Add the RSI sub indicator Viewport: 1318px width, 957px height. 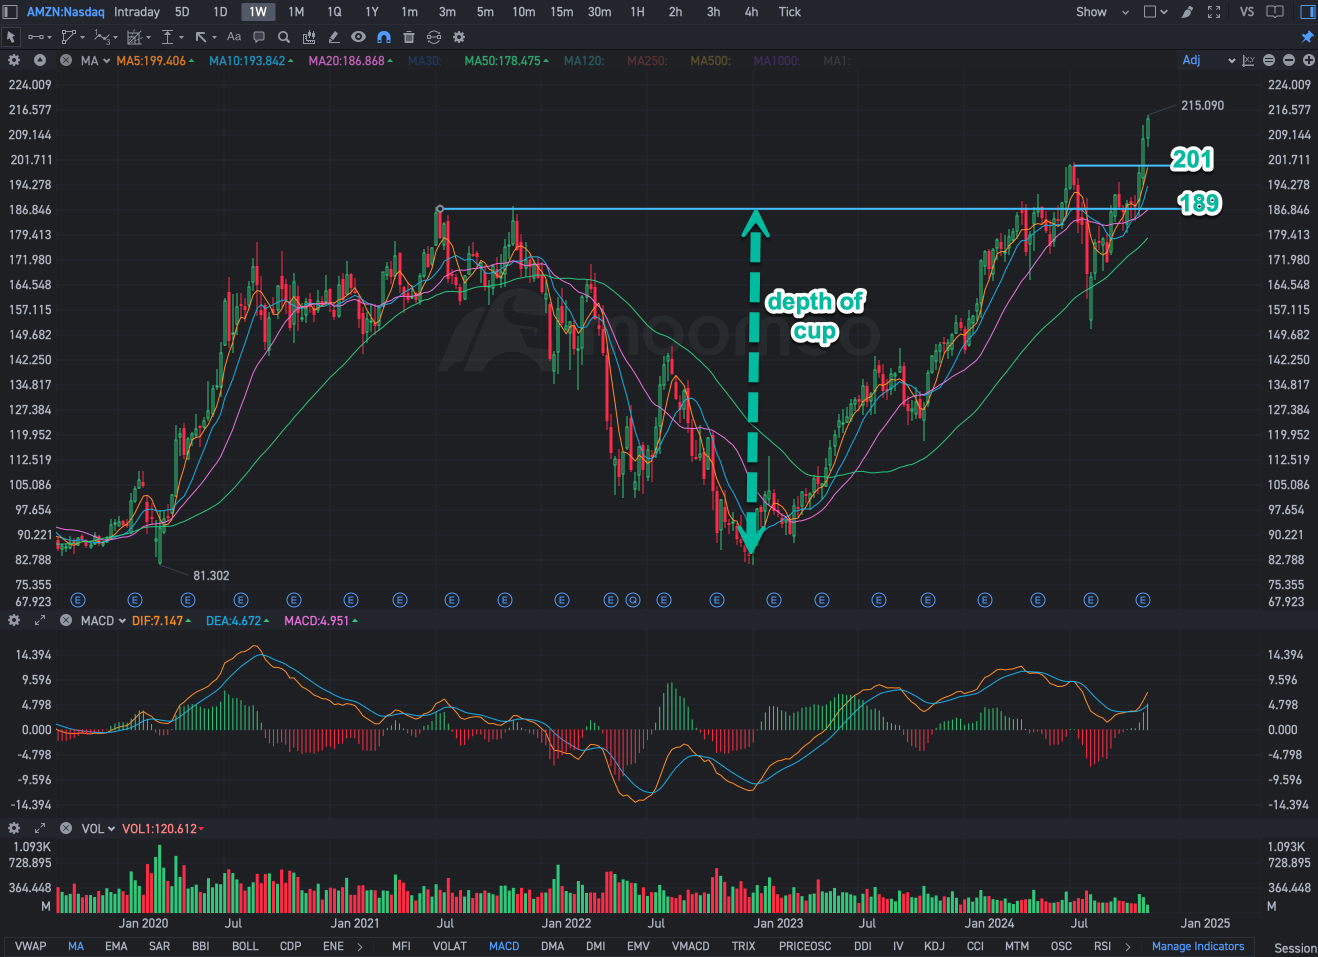(x=1102, y=946)
